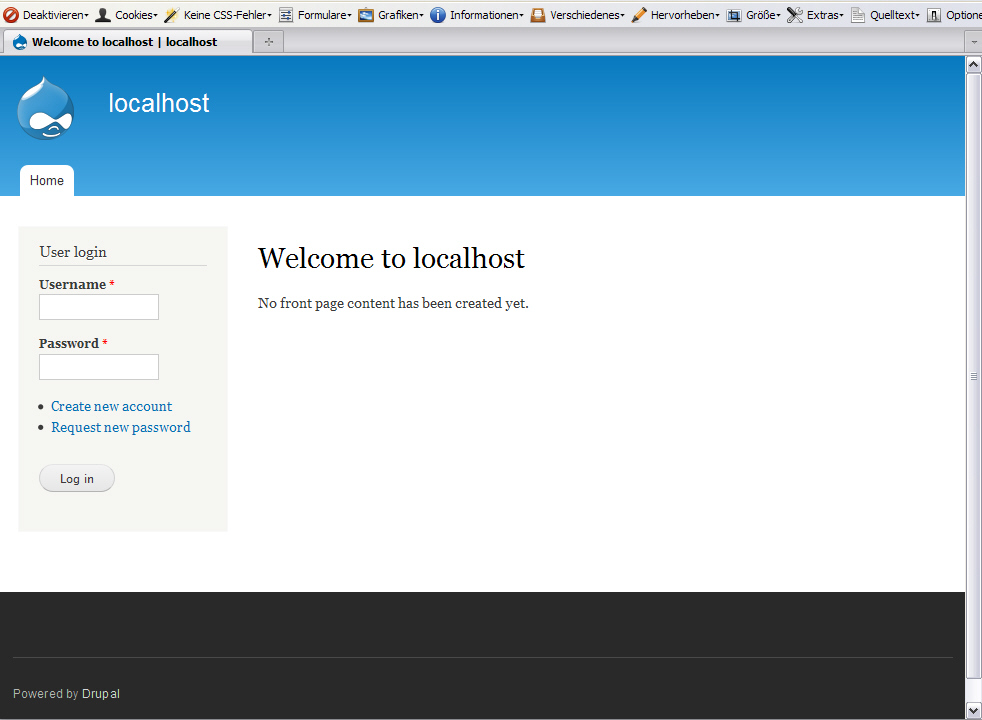Open the Keine CSS-Fehler menu

[227, 15]
